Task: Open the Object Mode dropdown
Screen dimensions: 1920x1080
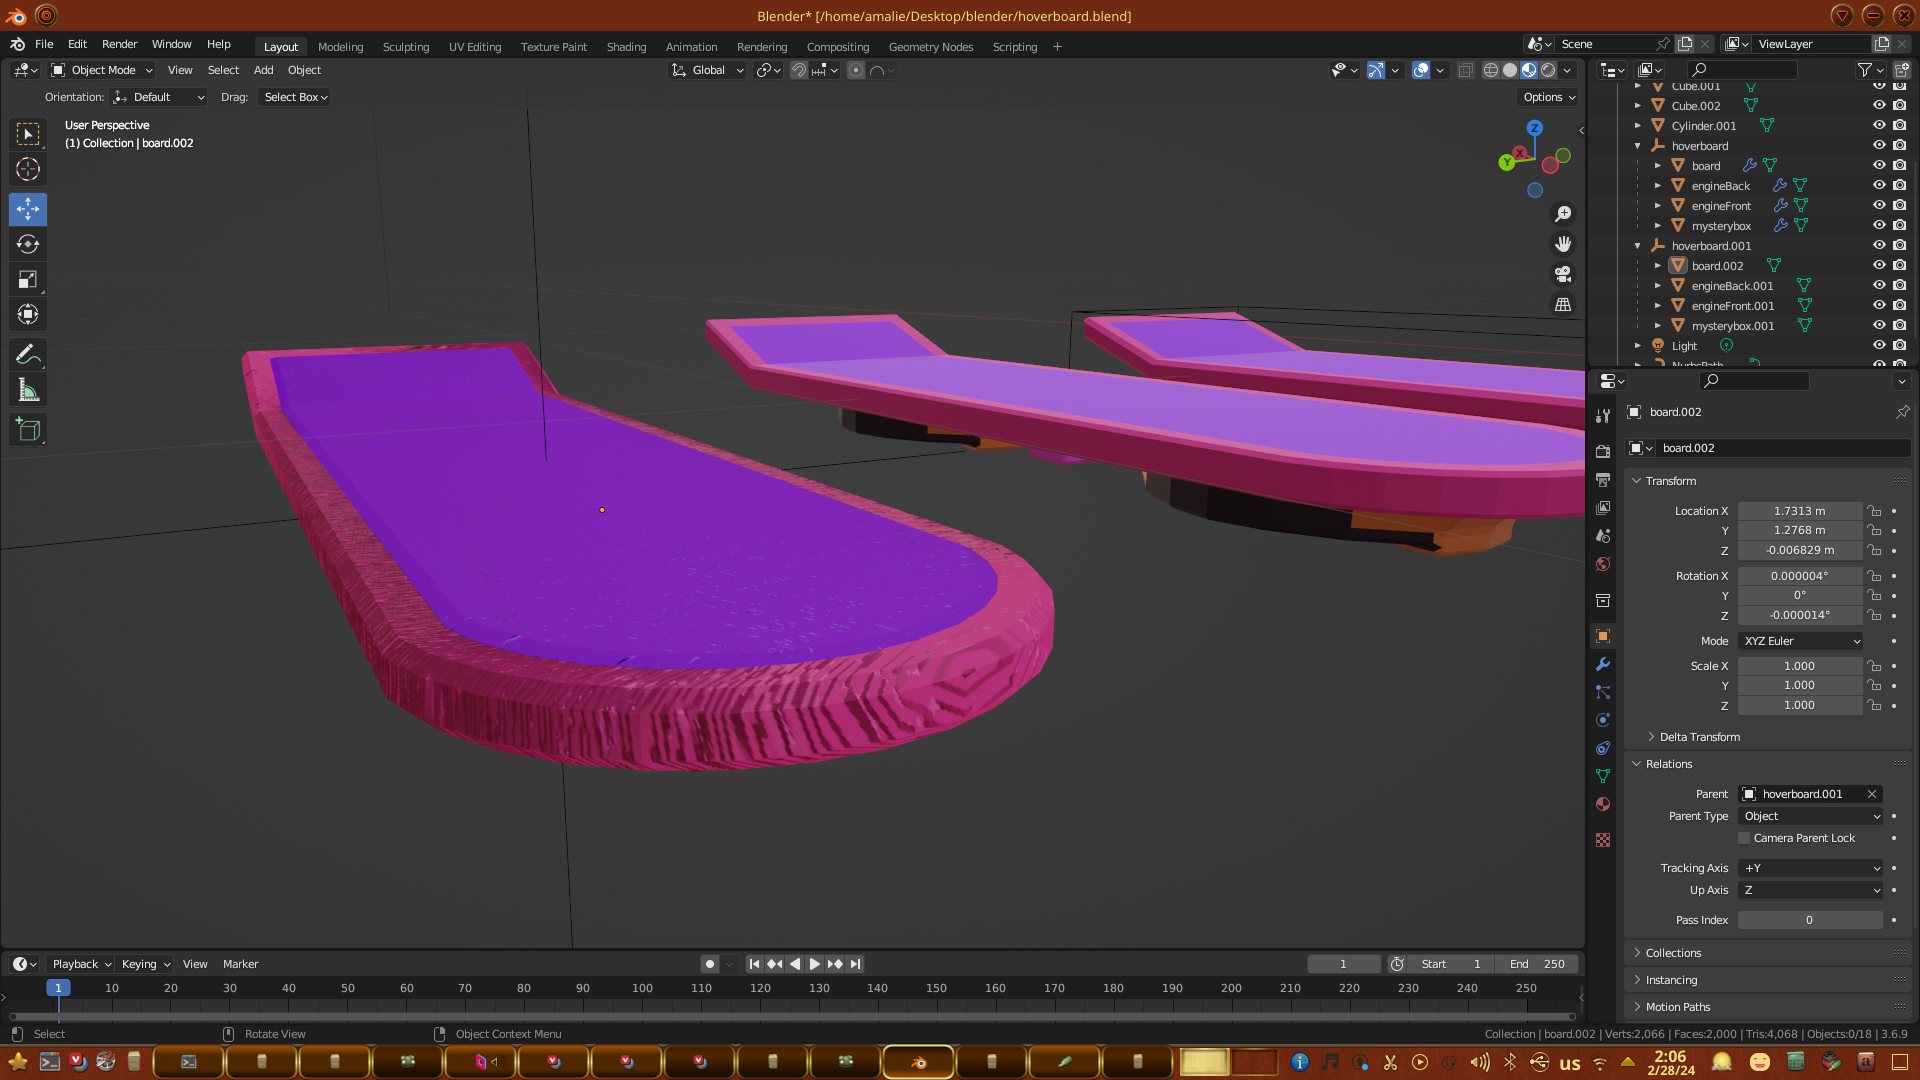Action: click(102, 70)
